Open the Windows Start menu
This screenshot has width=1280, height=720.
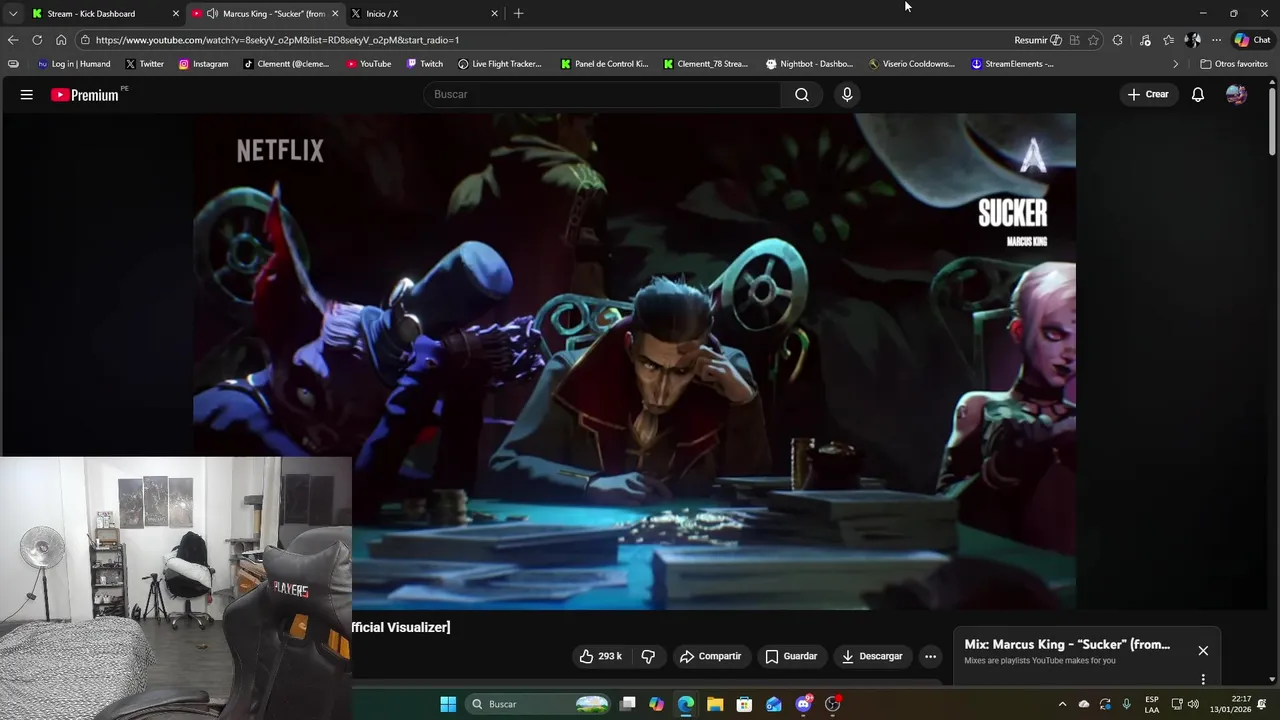click(448, 704)
